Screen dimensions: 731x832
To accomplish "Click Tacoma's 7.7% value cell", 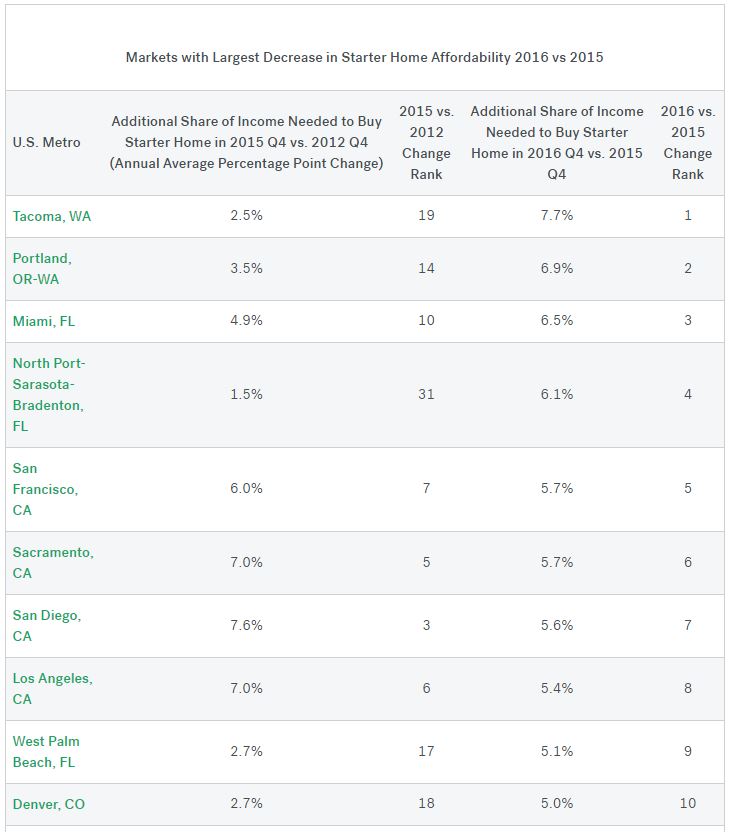I will pyautogui.click(x=557, y=215).
